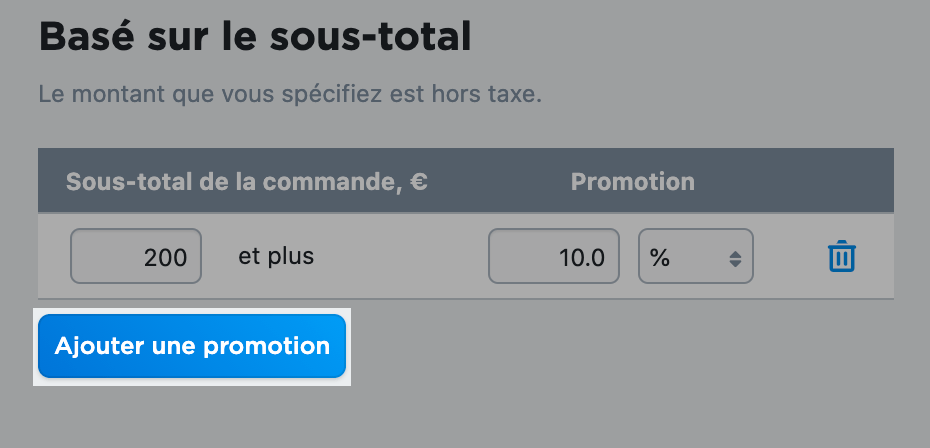Image resolution: width=930 pixels, height=448 pixels.
Task: Click the dark gray table header bar
Action: click(x=466, y=180)
